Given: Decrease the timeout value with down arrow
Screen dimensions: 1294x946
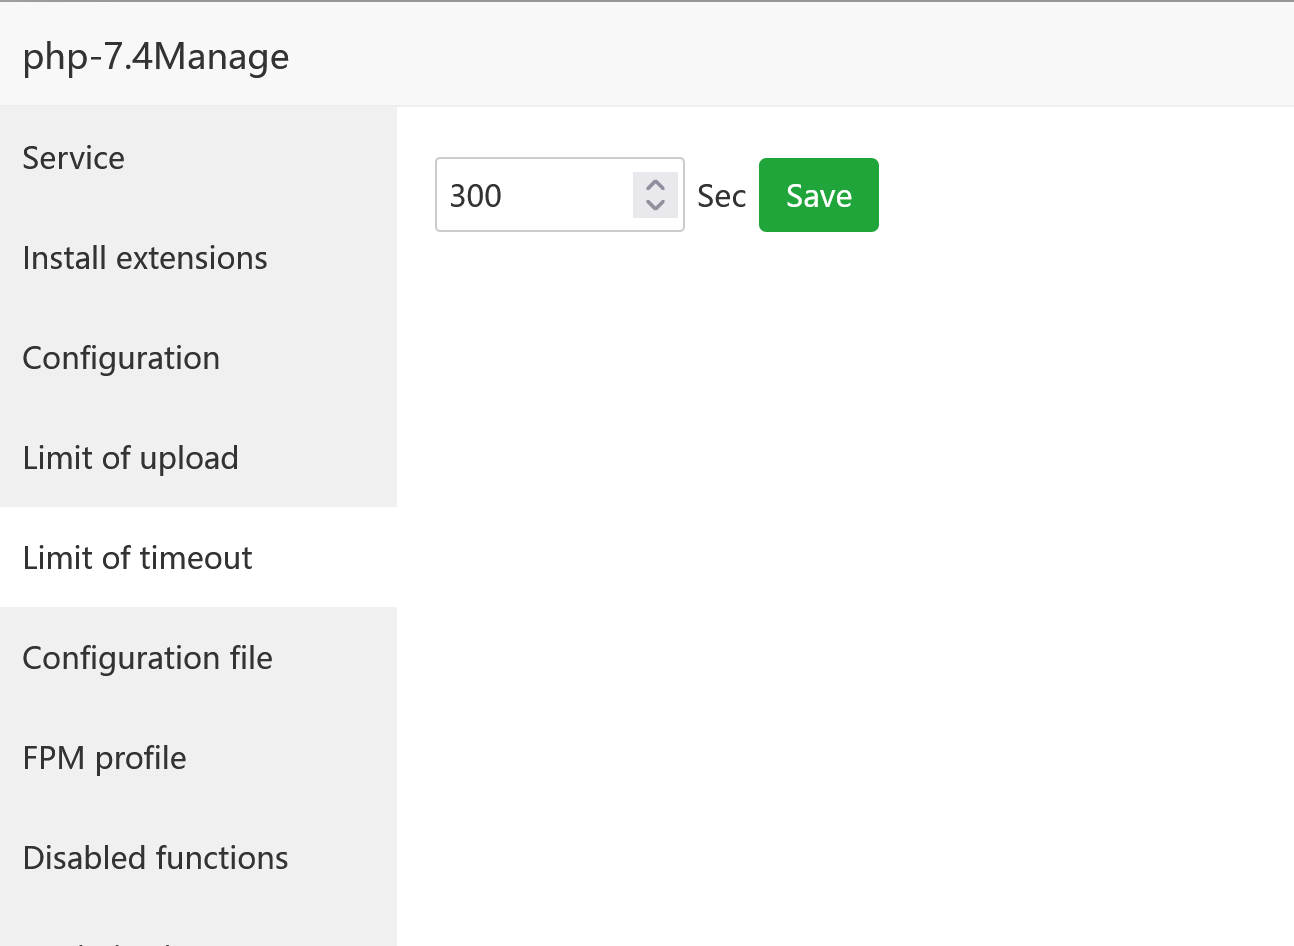Looking at the screenshot, I should [655, 205].
